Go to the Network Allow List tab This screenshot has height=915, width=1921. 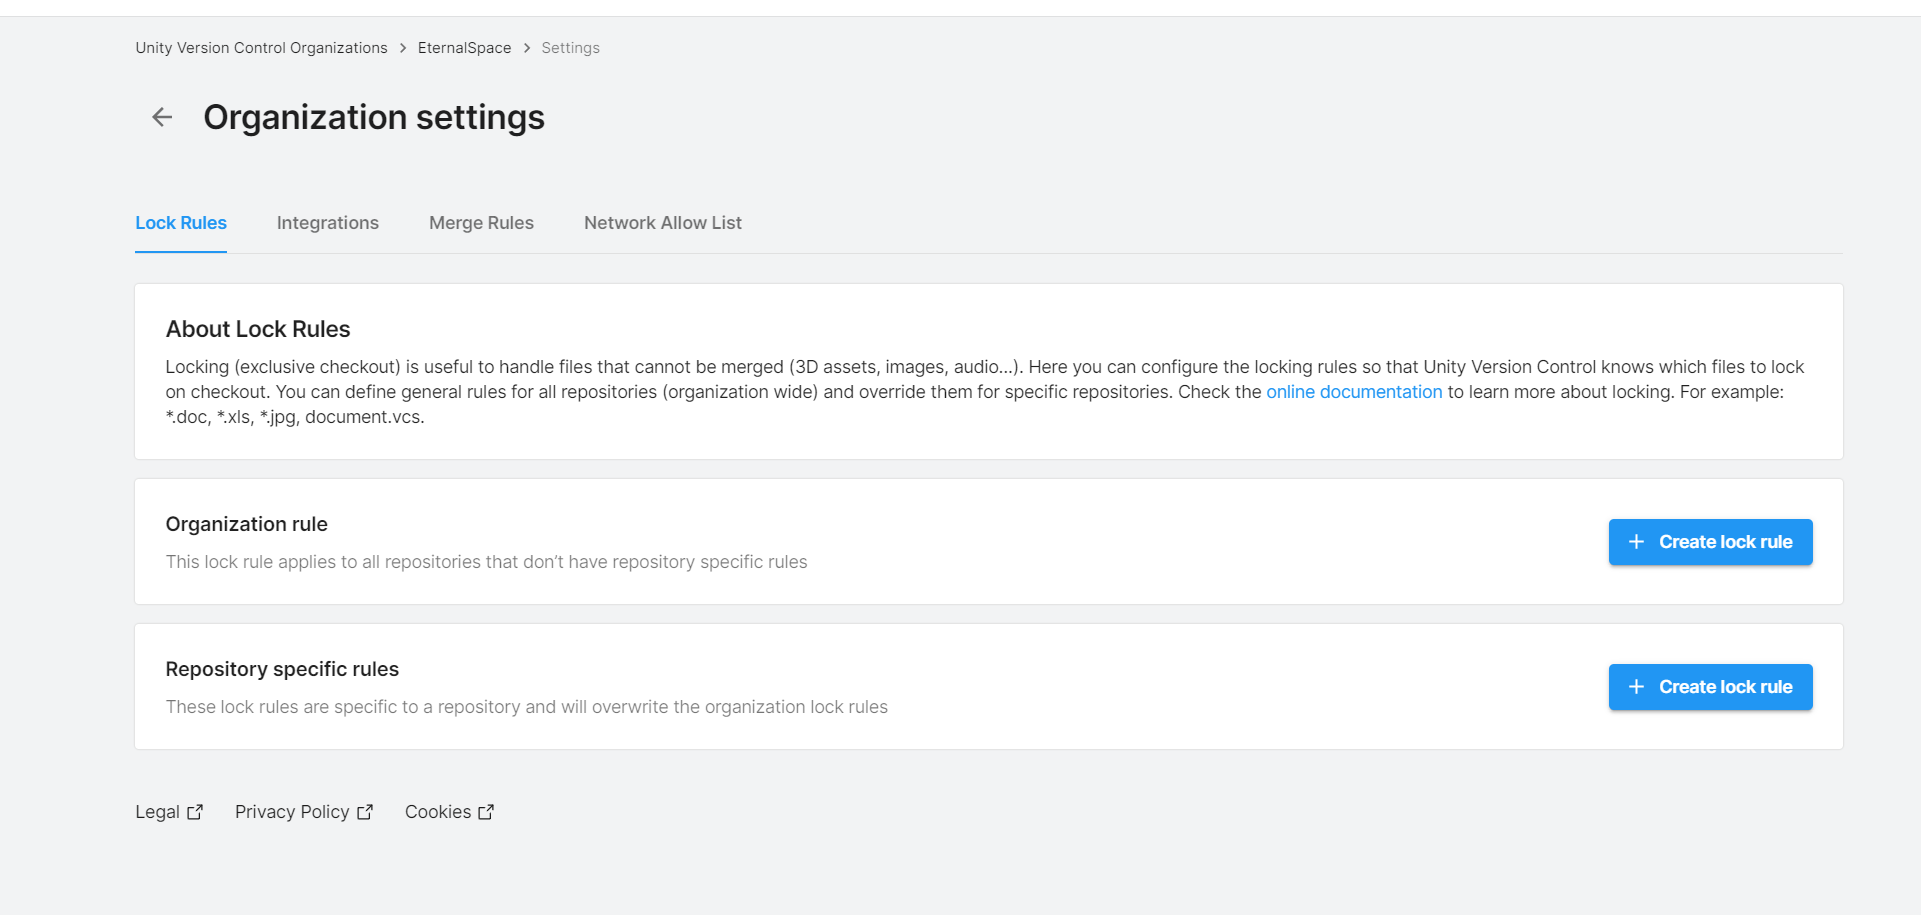[x=663, y=223]
